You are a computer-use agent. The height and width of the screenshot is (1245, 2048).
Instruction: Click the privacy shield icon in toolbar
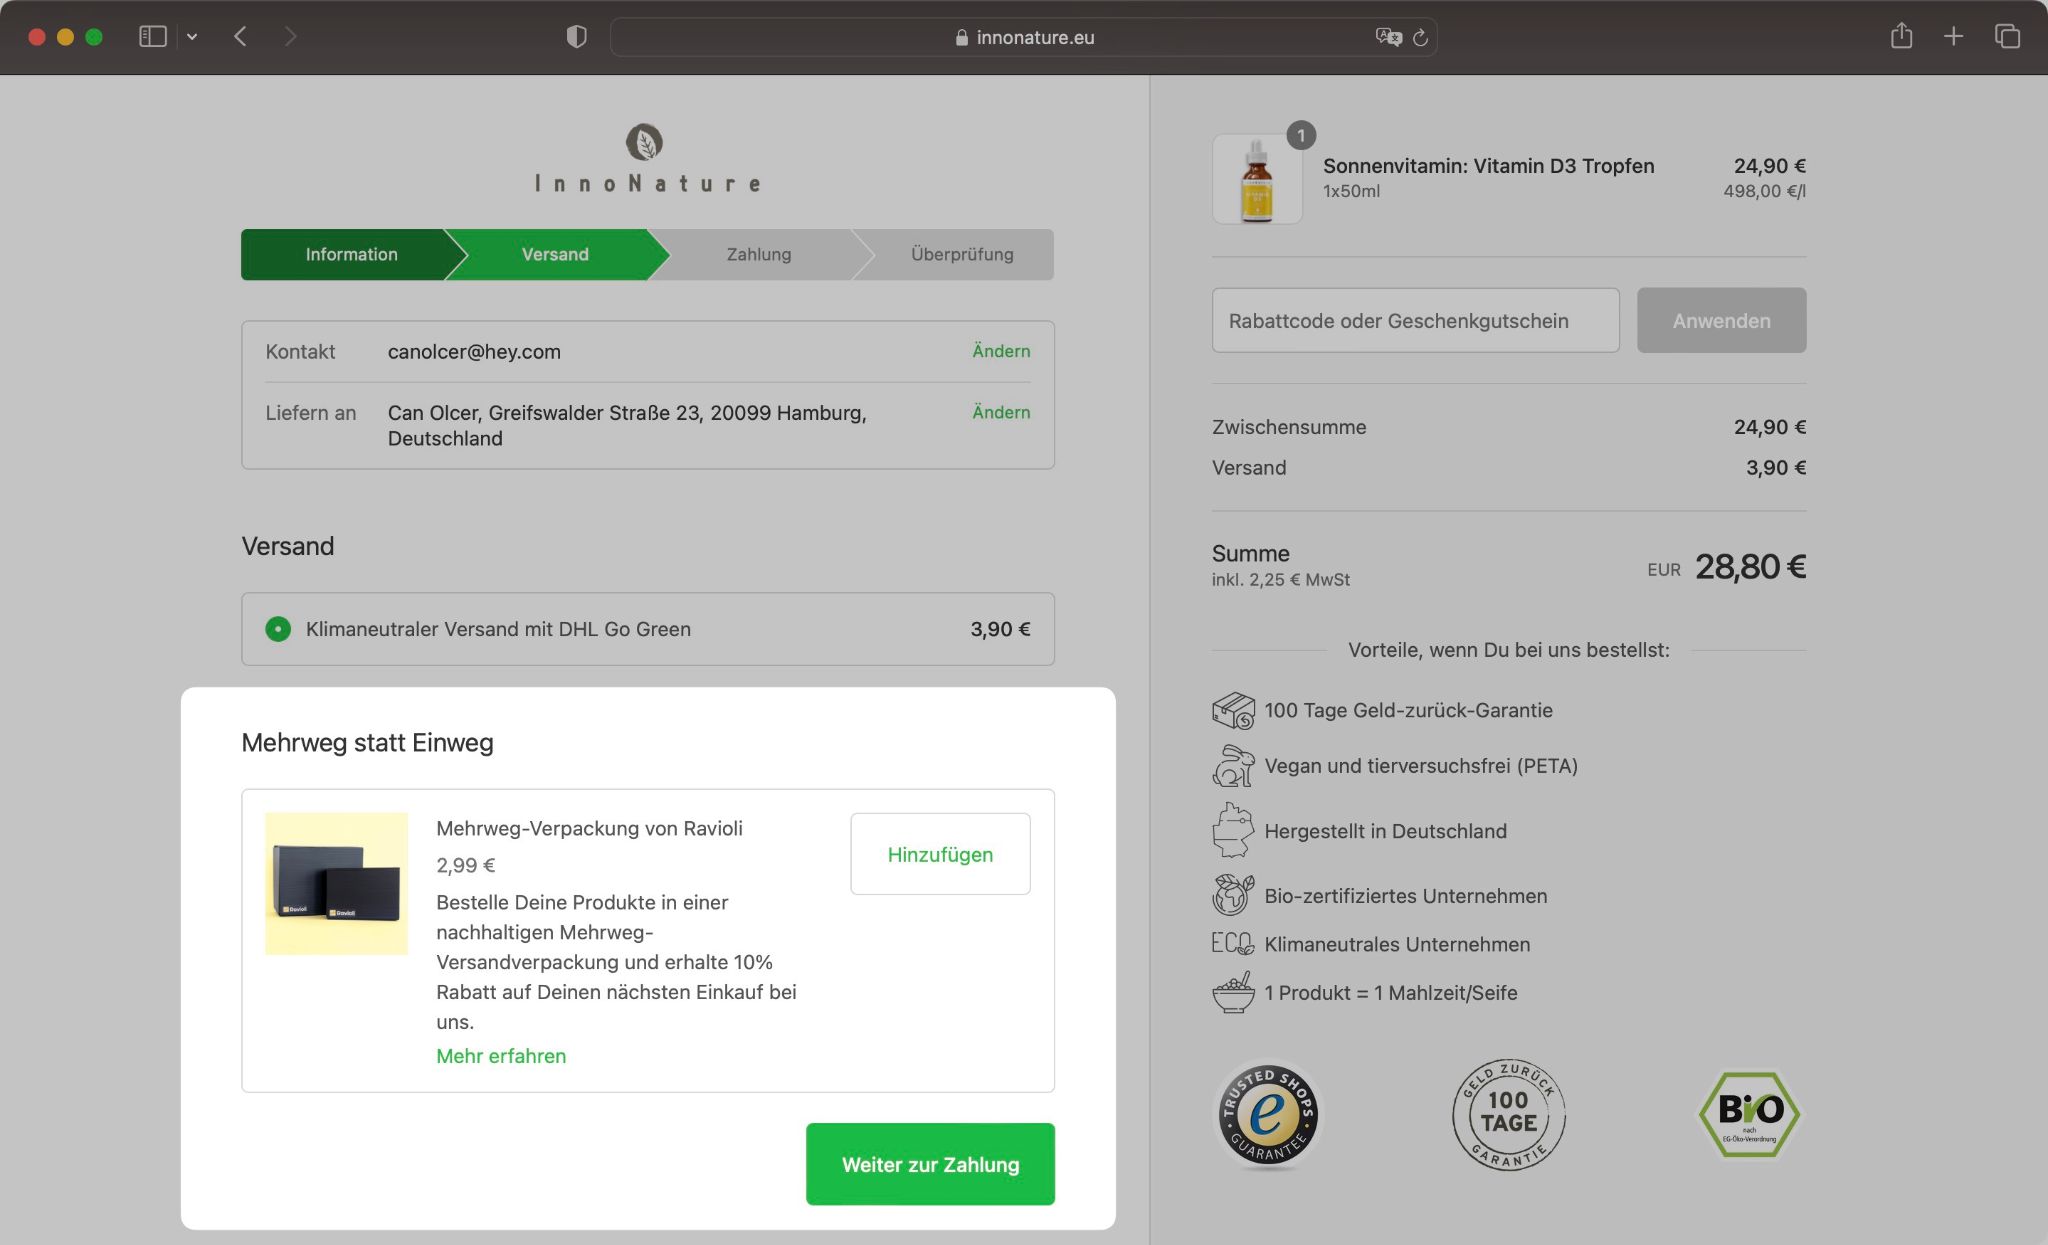point(576,36)
